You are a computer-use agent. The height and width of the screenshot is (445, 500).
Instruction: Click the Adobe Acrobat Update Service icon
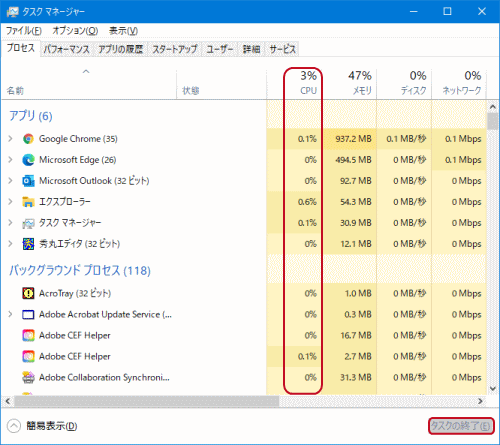coord(28,314)
